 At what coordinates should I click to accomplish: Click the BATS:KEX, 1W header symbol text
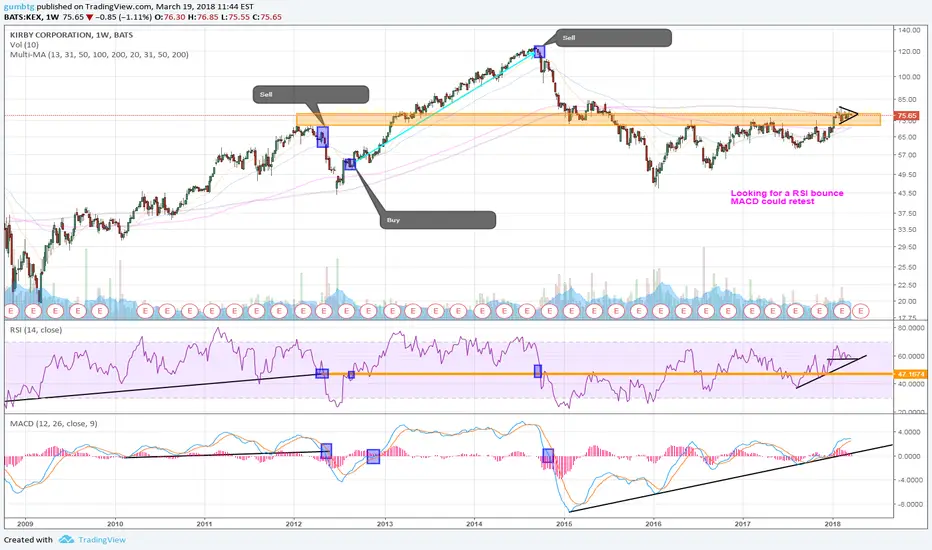(32, 17)
